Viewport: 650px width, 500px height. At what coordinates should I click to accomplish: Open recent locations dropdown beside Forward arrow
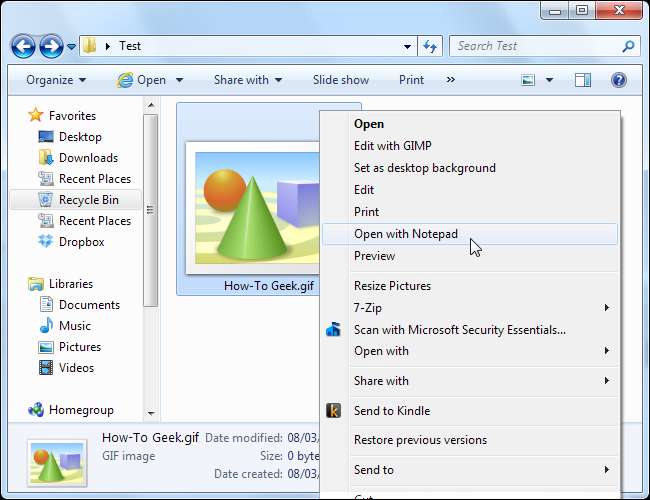[x=71, y=46]
